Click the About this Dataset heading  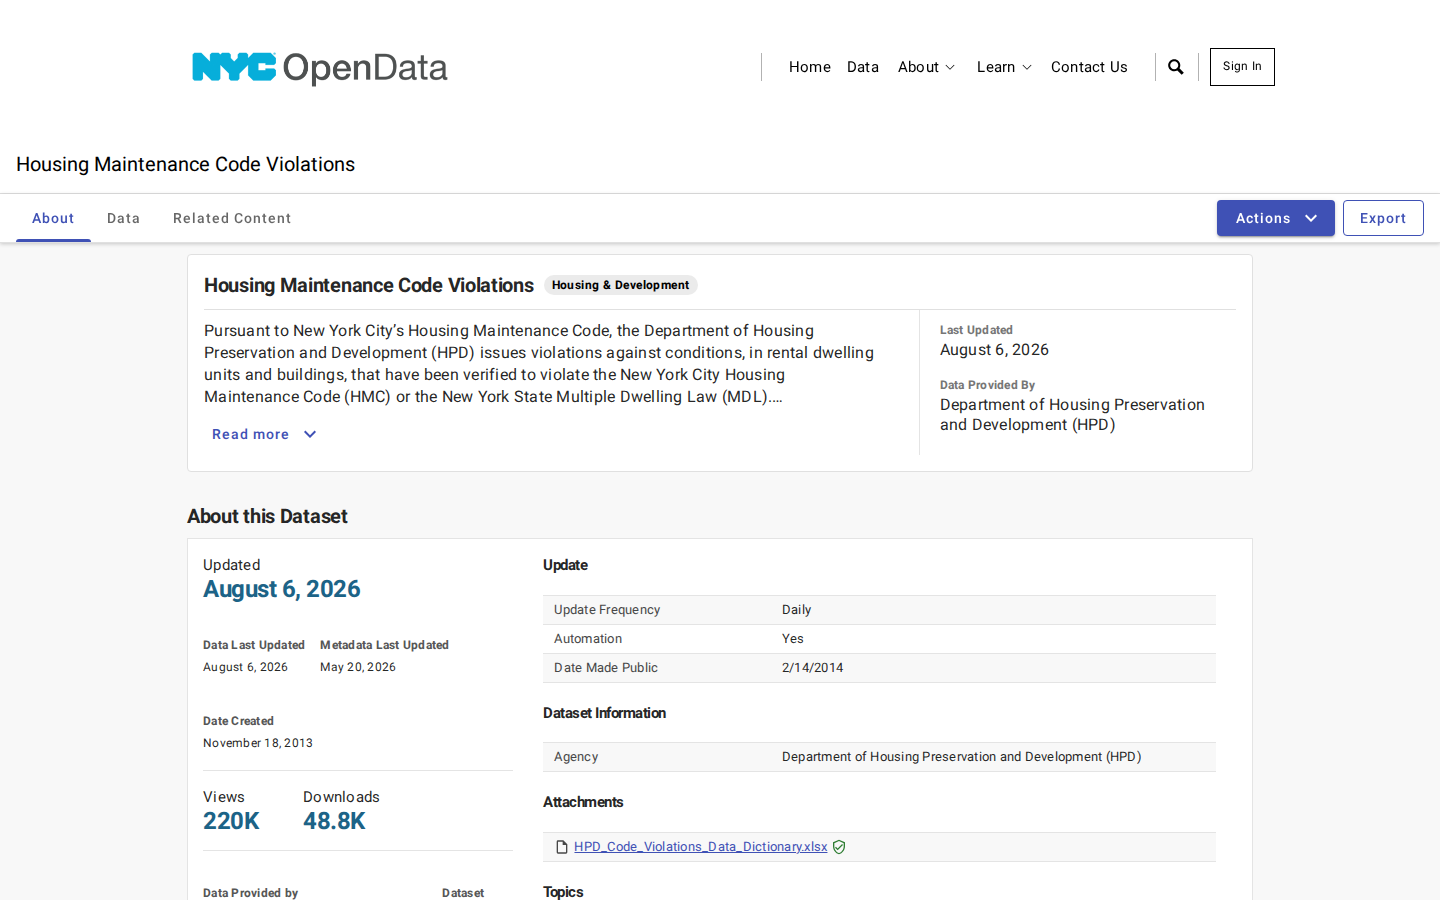[x=267, y=516]
